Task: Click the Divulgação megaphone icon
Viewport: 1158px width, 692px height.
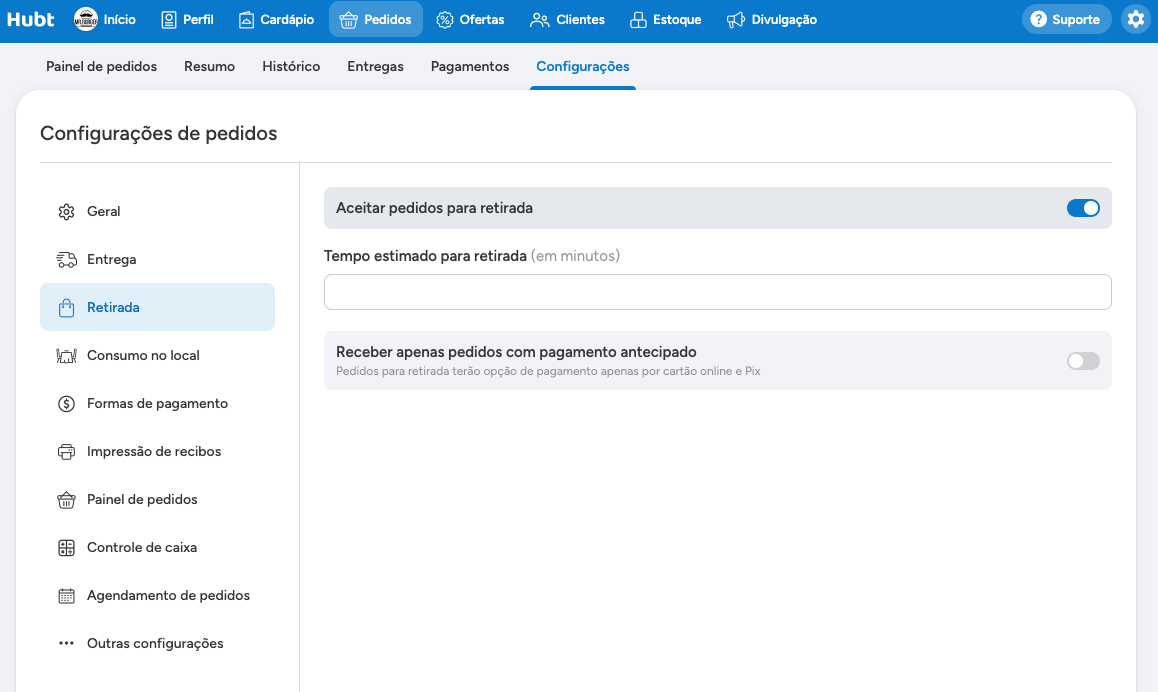Action: click(x=736, y=20)
